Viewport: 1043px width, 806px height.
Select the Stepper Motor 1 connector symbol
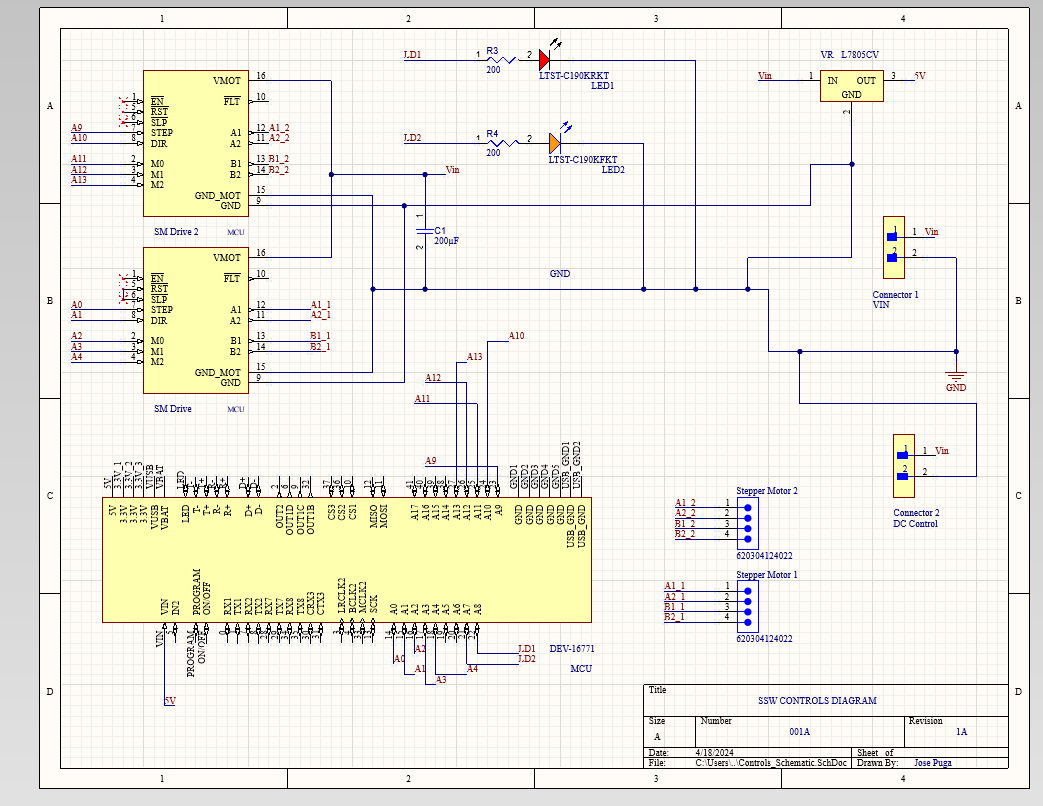[748, 606]
